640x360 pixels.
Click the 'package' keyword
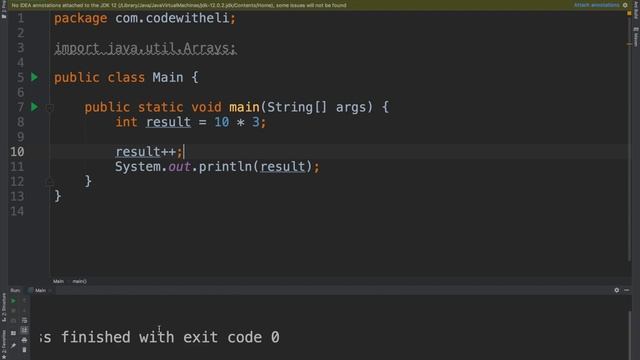(x=80, y=18)
